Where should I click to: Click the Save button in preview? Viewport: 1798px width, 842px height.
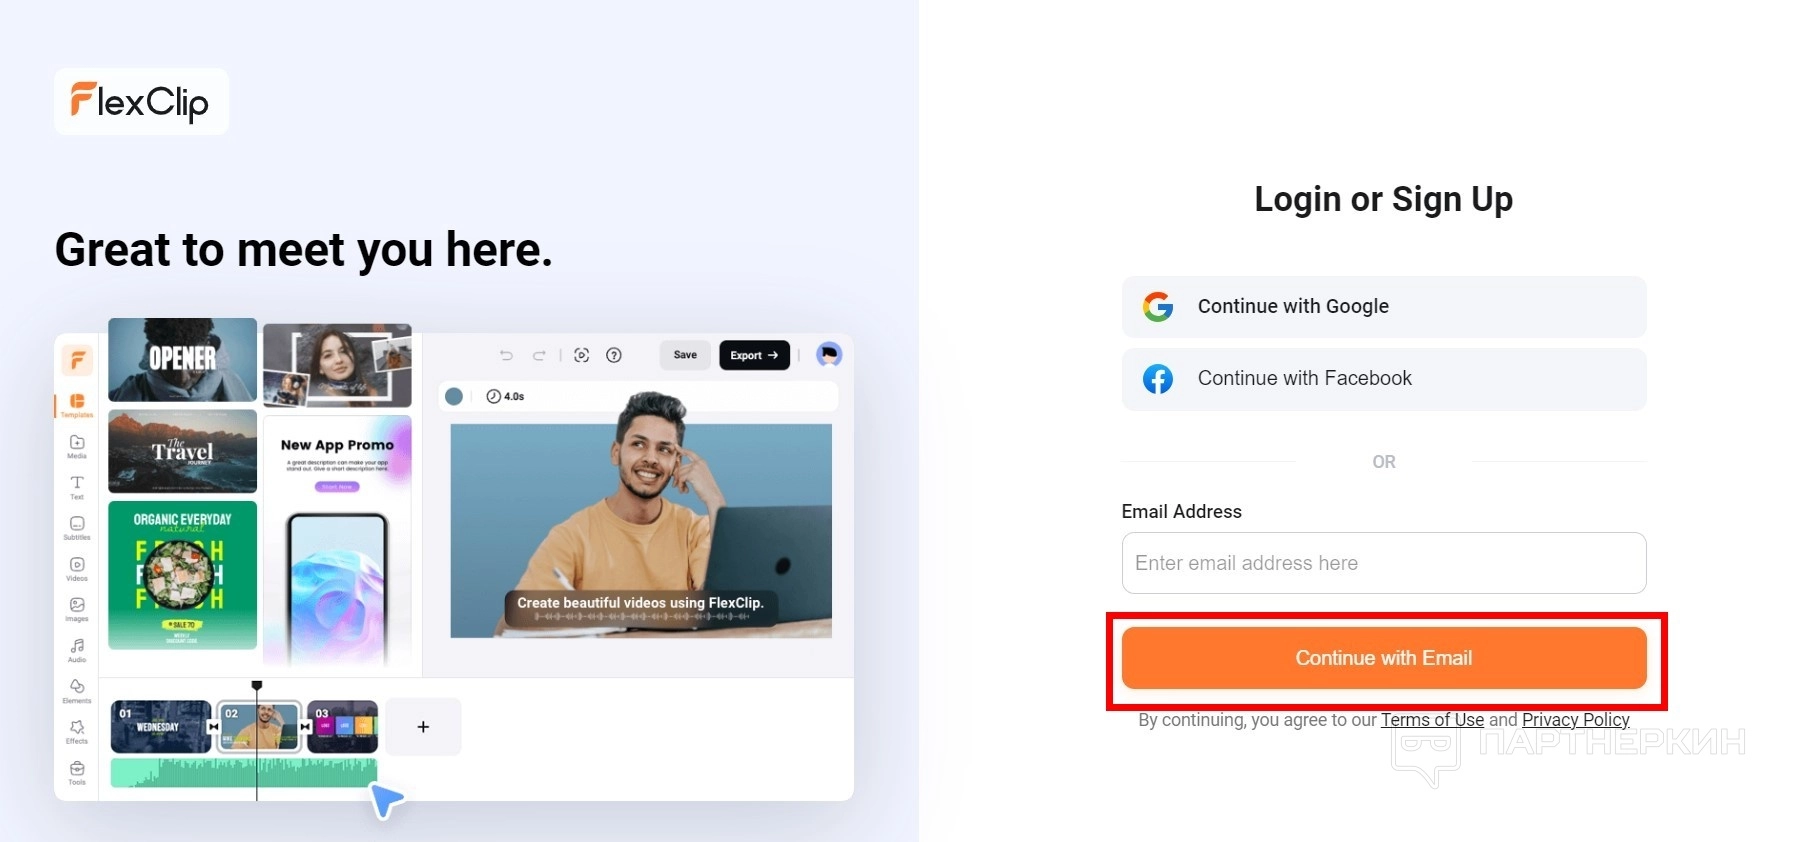tap(685, 355)
